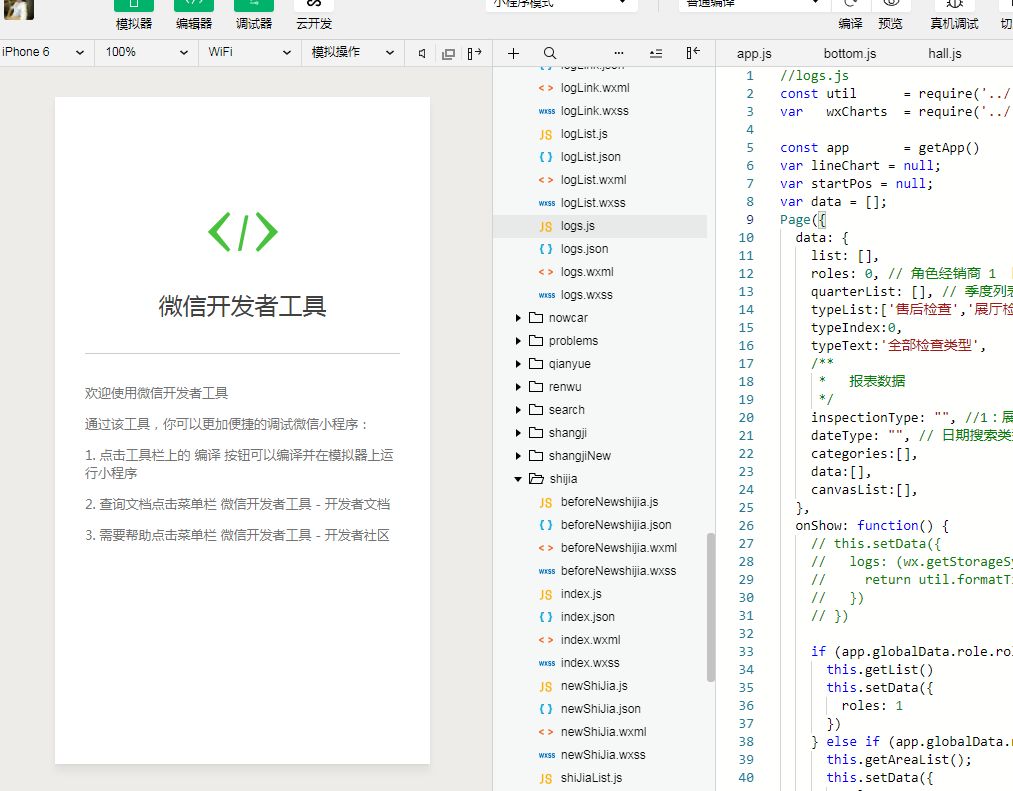Detach the simulator into separate window
This screenshot has width=1013, height=791.
[x=448, y=54]
